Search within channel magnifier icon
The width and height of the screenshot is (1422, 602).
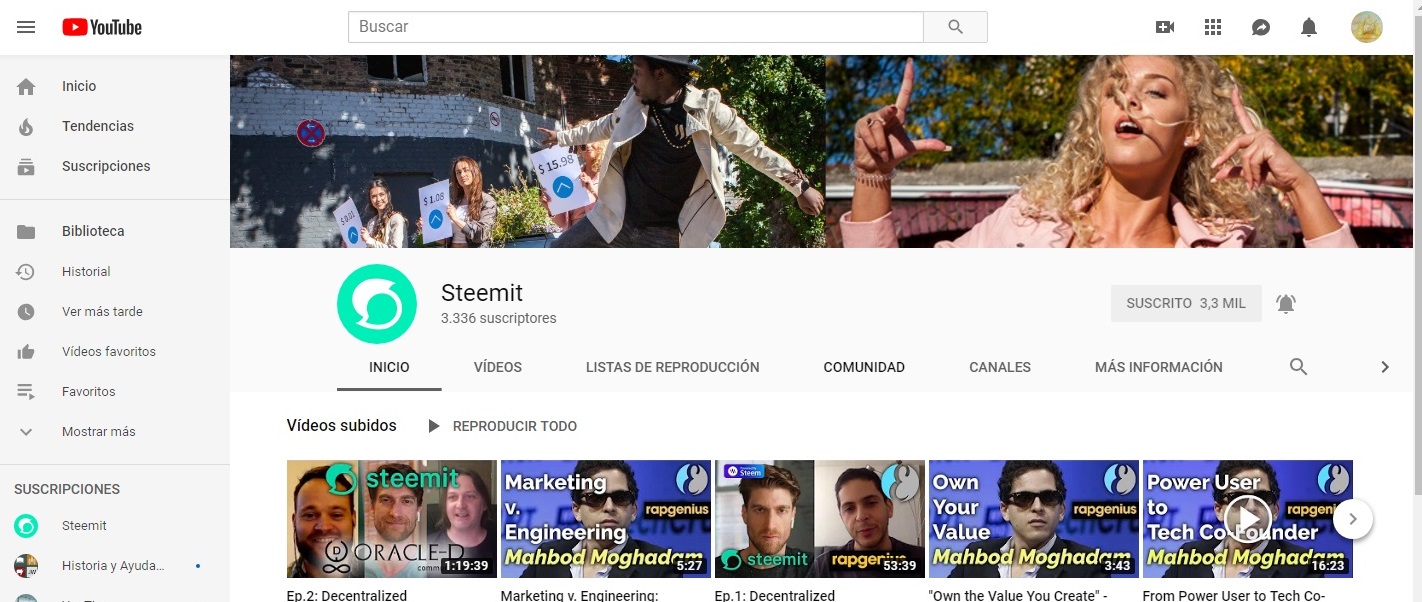click(x=1298, y=367)
